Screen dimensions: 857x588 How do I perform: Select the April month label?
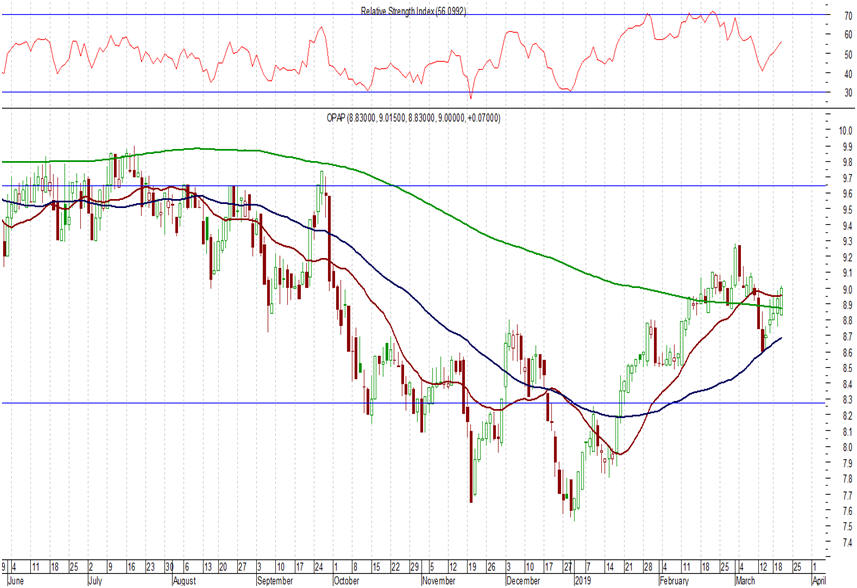(819, 580)
